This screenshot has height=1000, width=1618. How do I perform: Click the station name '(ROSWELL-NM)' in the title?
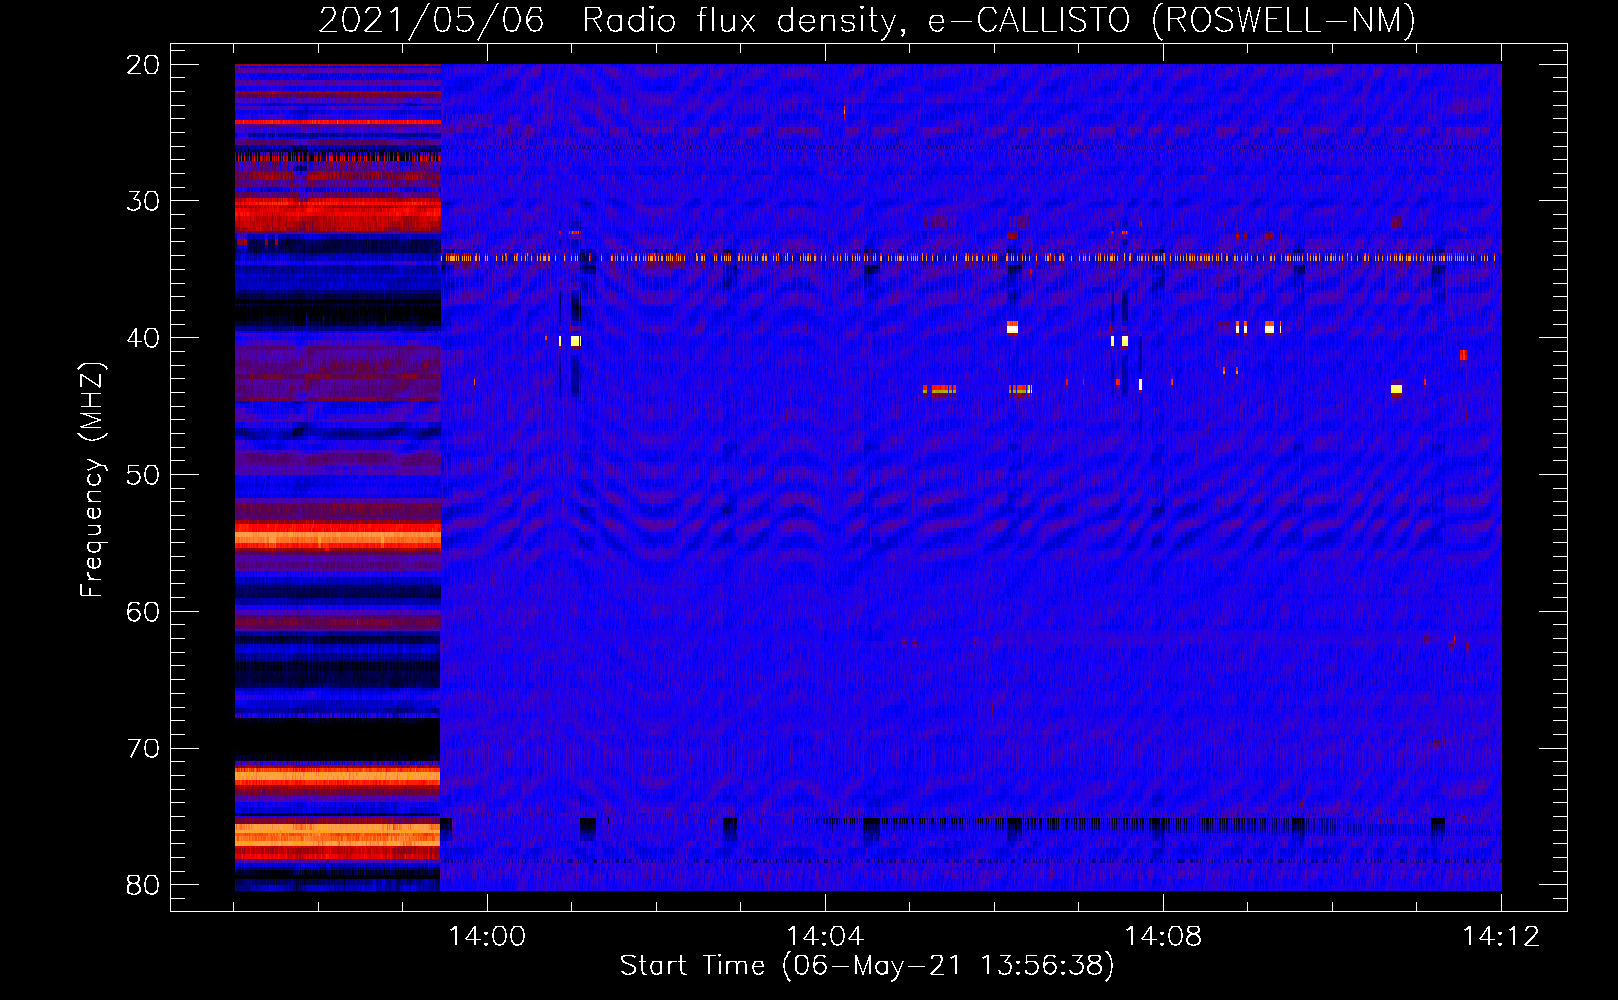pyautogui.click(x=1283, y=20)
